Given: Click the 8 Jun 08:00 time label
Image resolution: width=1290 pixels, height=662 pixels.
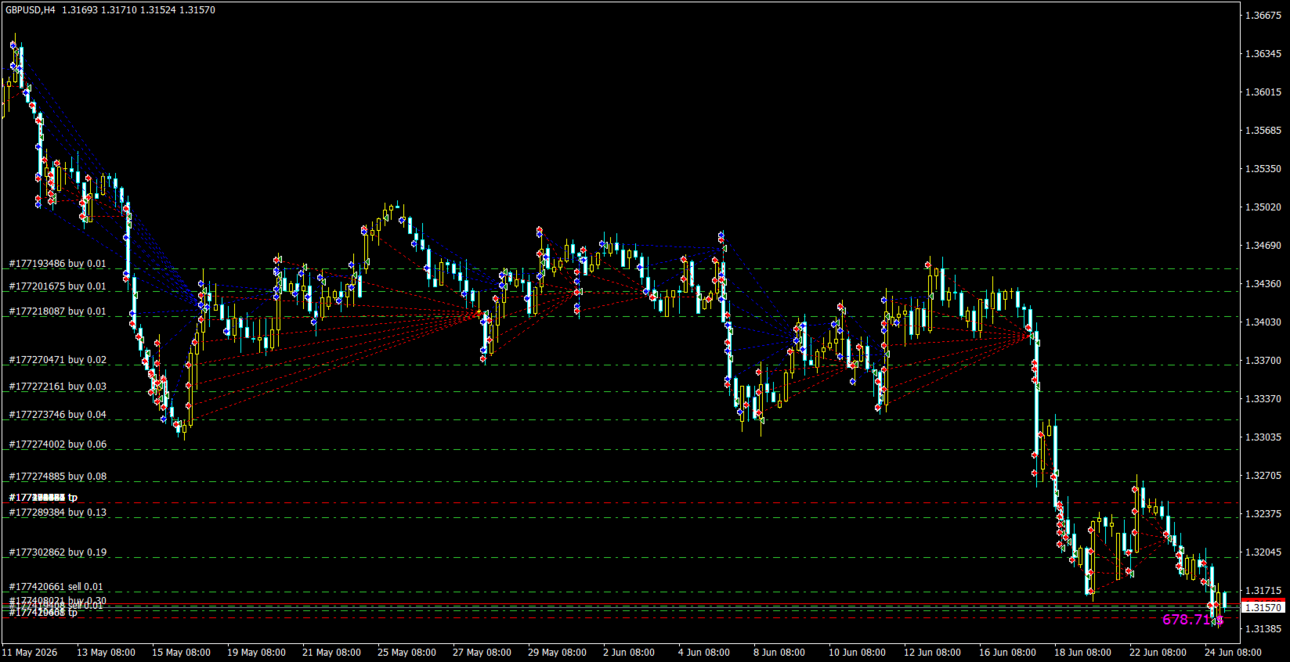Looking at the screenshot, I should [x=780, y=652].
